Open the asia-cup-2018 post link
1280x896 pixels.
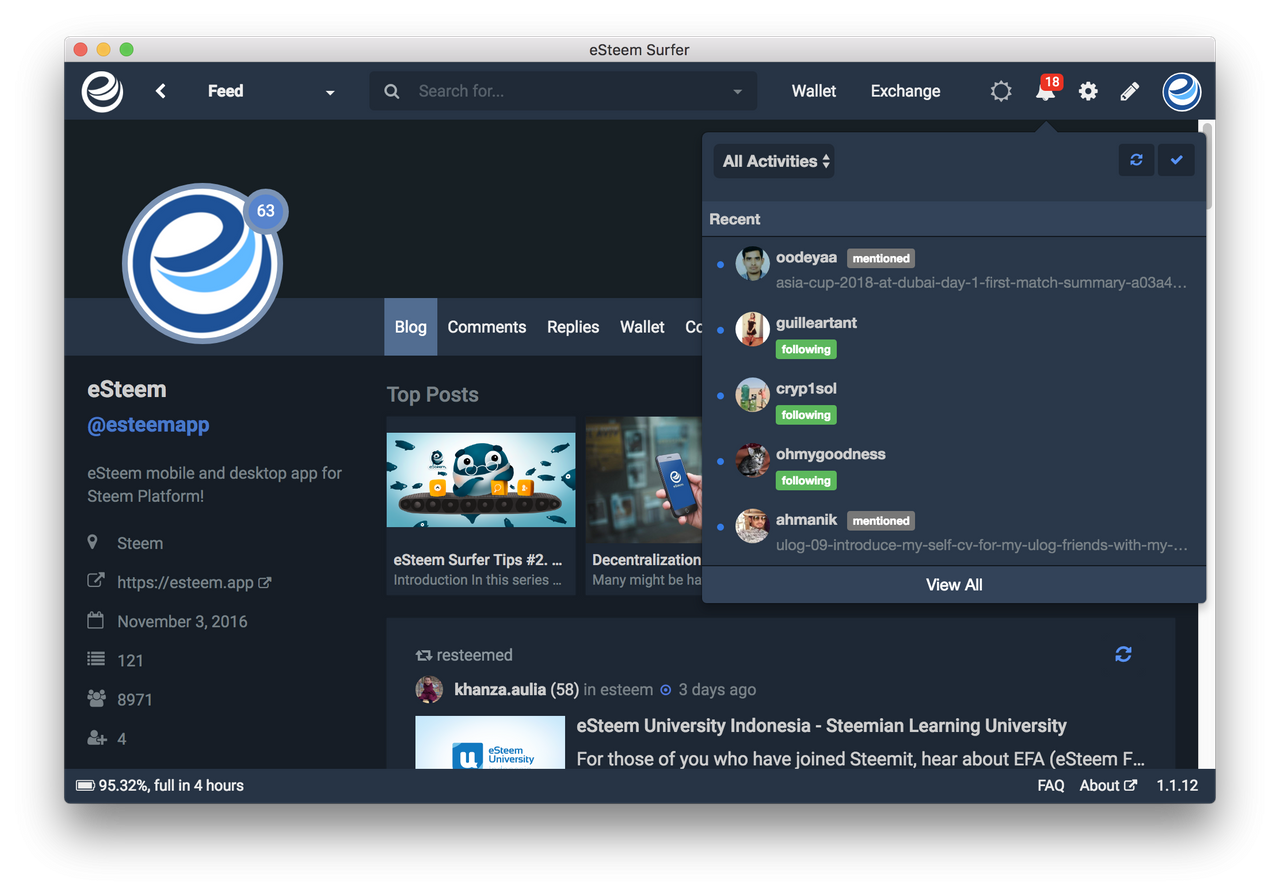click(x=982, y=282)
